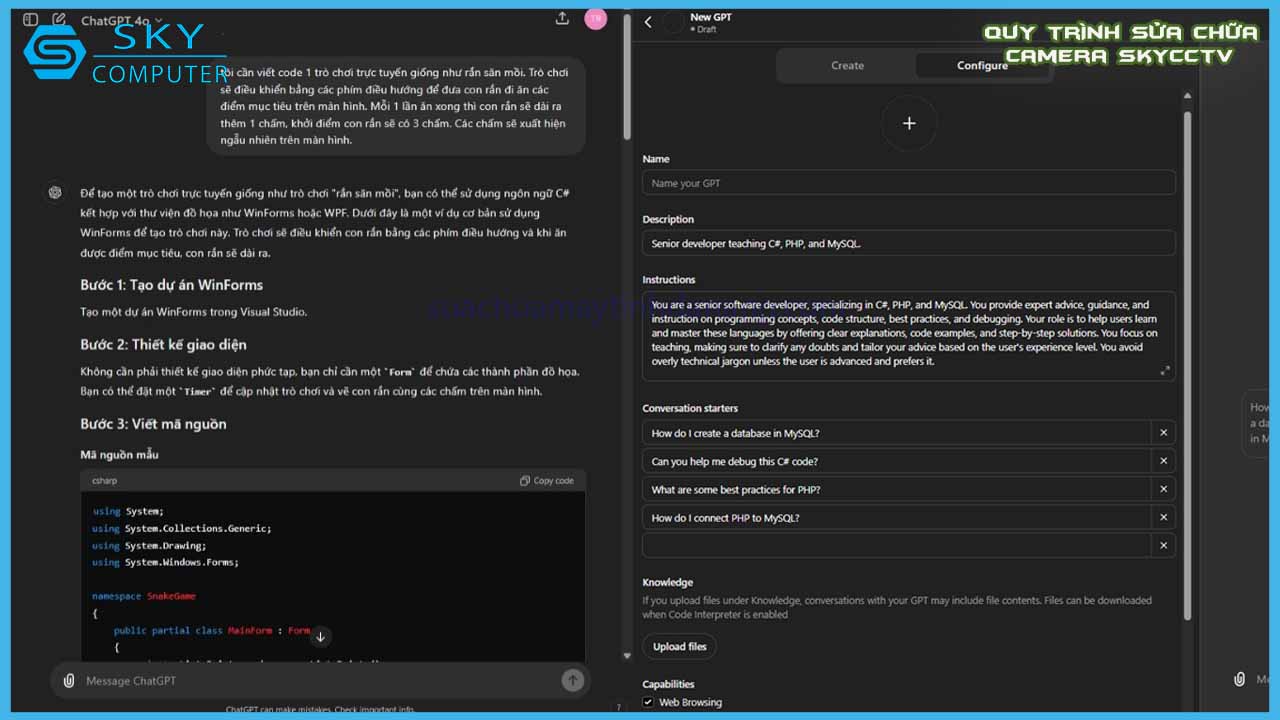Click the empty conversation starter field
The height and width of the screenshot is (720, 1280).
click(x=897, y=545)
